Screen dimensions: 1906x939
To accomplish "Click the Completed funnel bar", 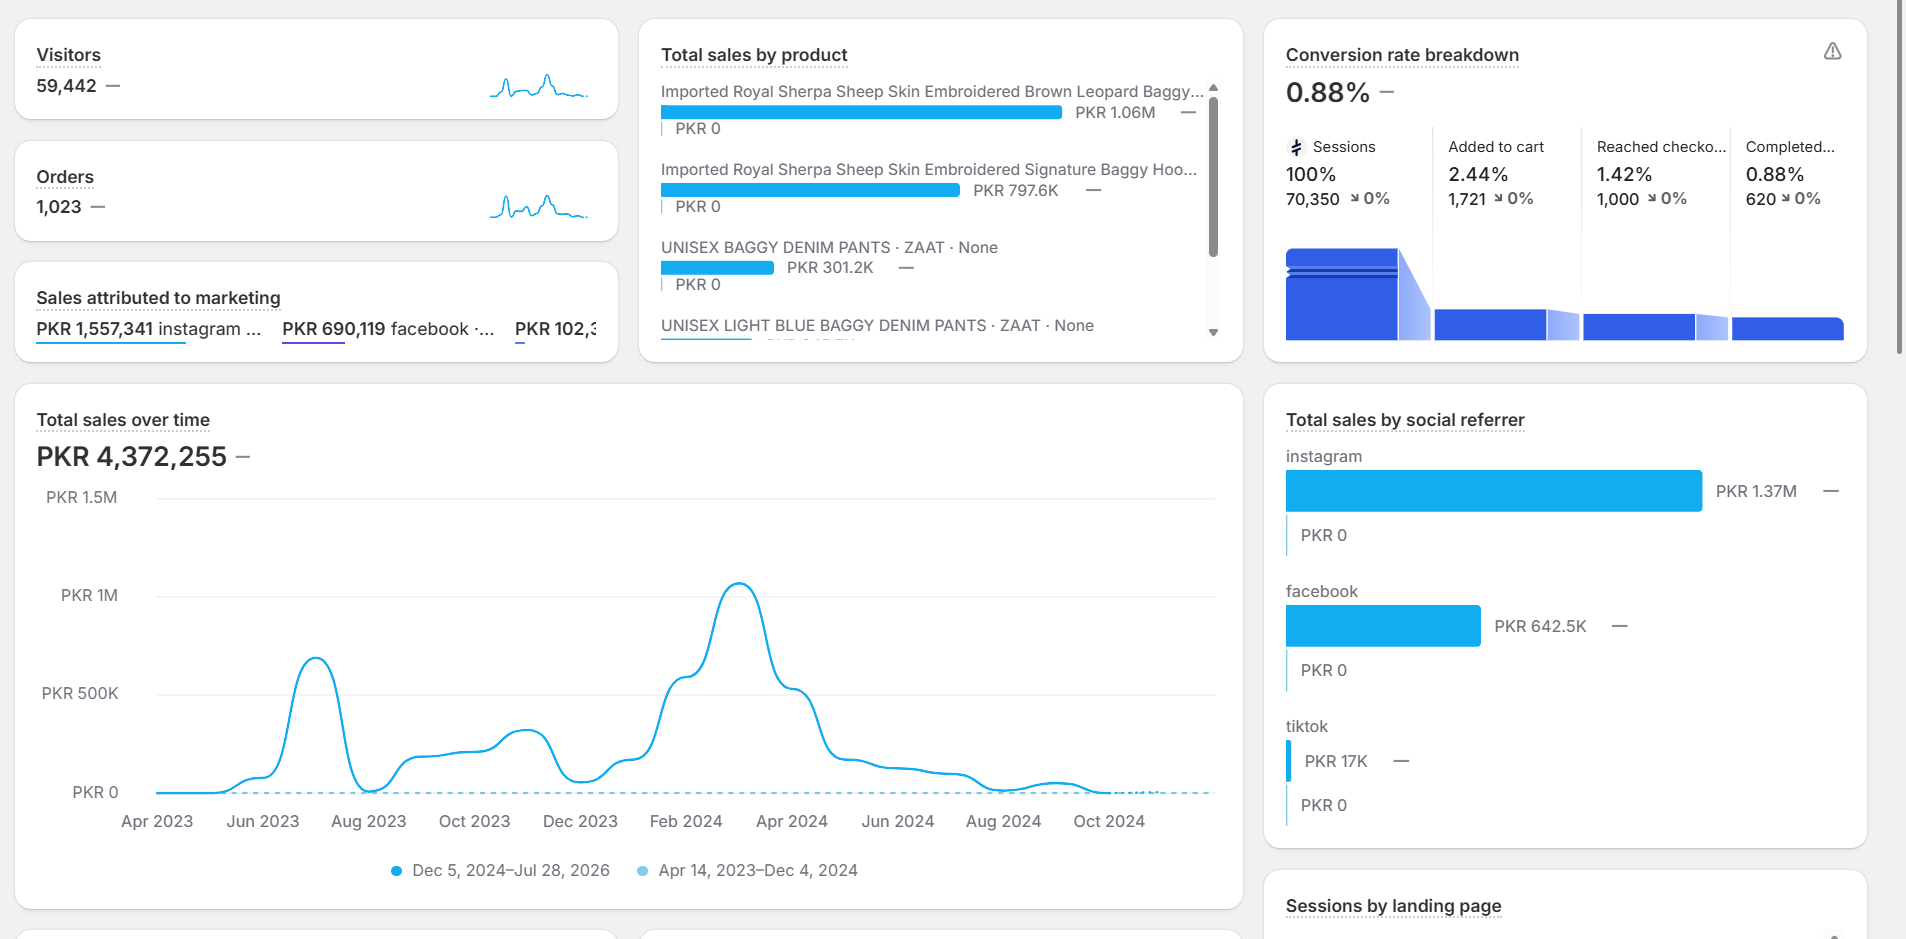I will [1787, 329].
